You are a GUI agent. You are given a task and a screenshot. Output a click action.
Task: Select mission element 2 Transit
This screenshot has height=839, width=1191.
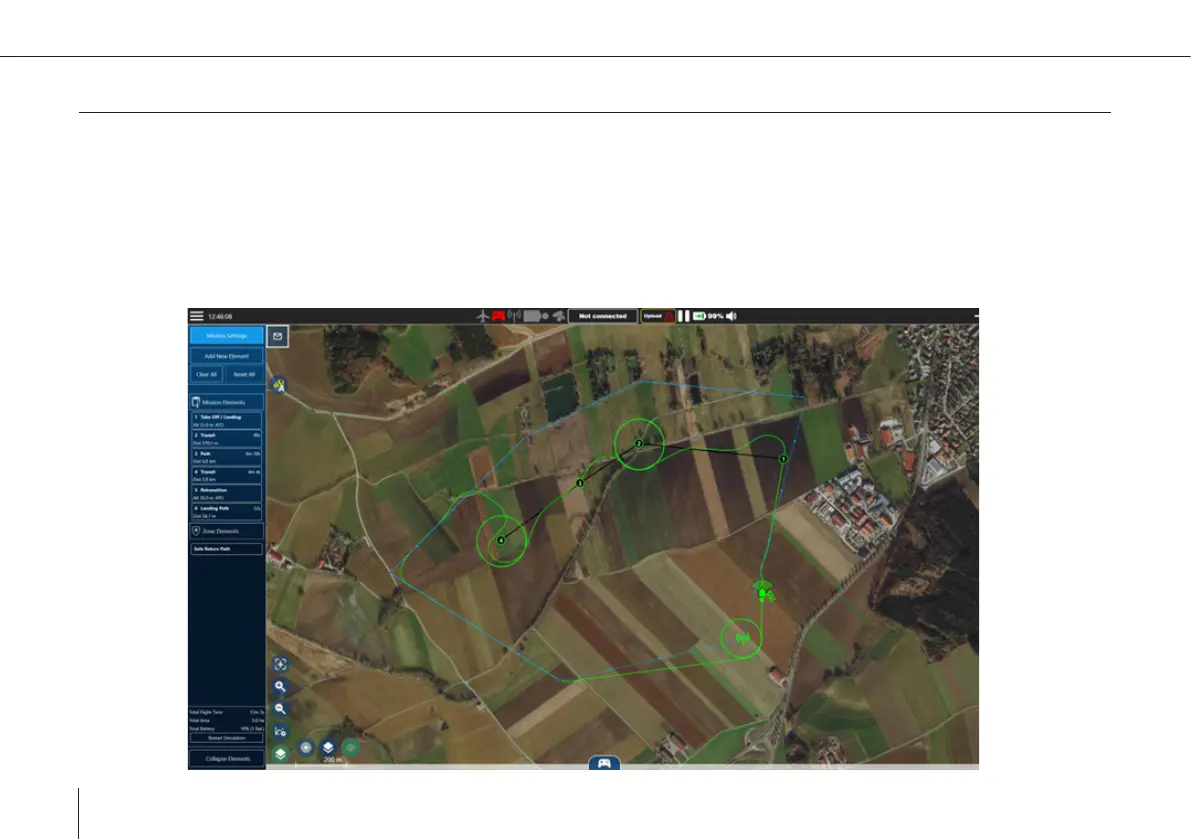[x=226, y=439]
